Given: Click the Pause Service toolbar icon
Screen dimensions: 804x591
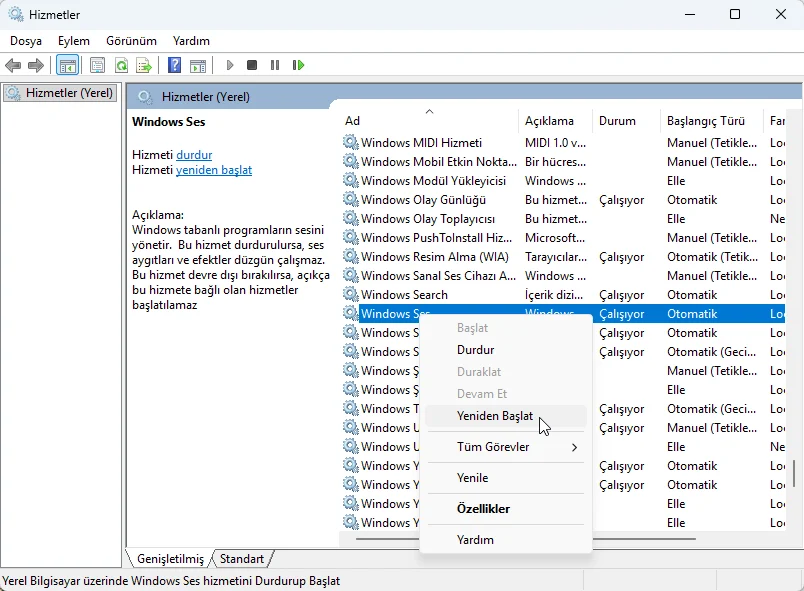Looking at the screenshot, I should tap(275, 65).
